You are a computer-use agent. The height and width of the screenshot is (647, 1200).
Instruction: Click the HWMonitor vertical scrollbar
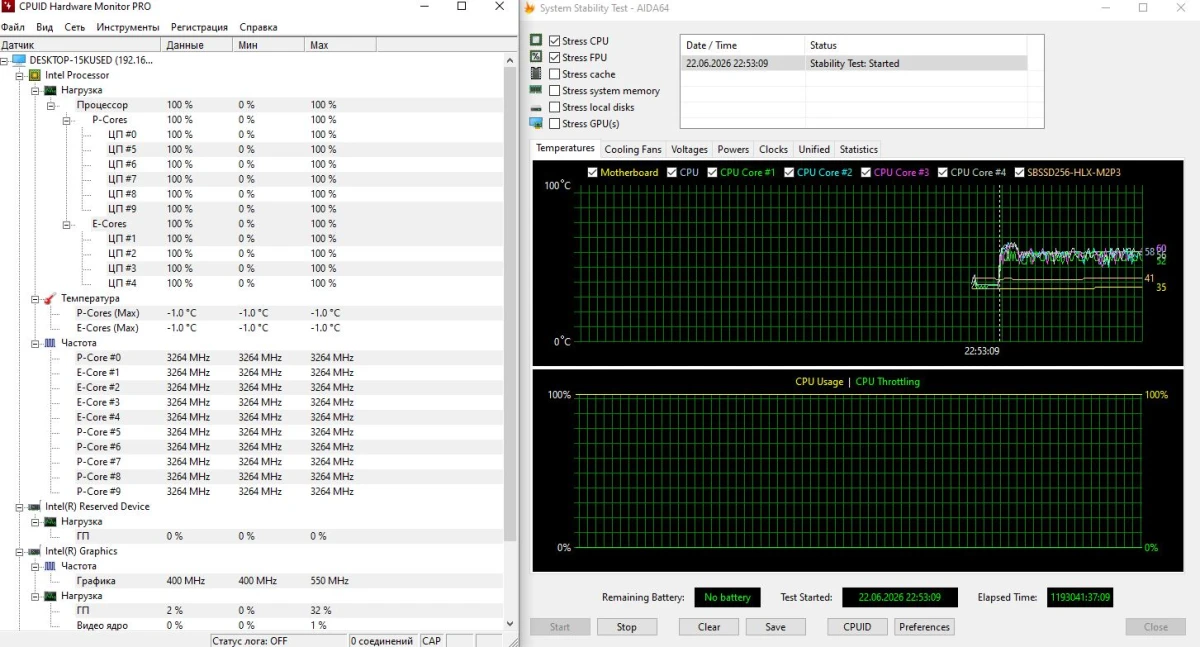coord(510,340)
